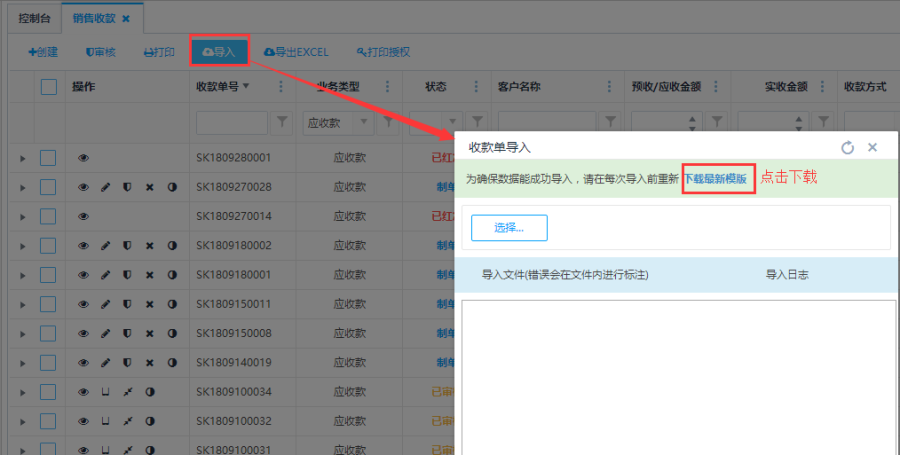The image size is (900, 455).
Task: Click the 打印 print toolbar button
Action: click(x=160, y=52)
